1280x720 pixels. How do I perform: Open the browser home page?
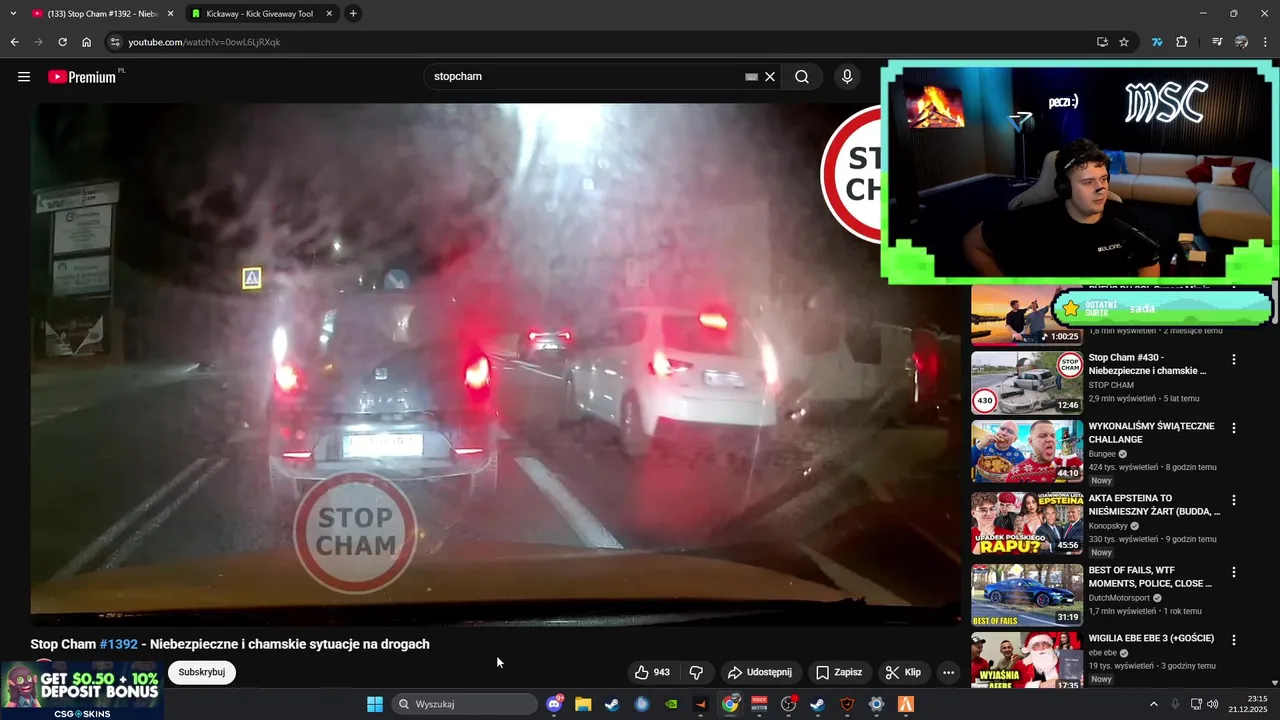(x=87, y=42)
